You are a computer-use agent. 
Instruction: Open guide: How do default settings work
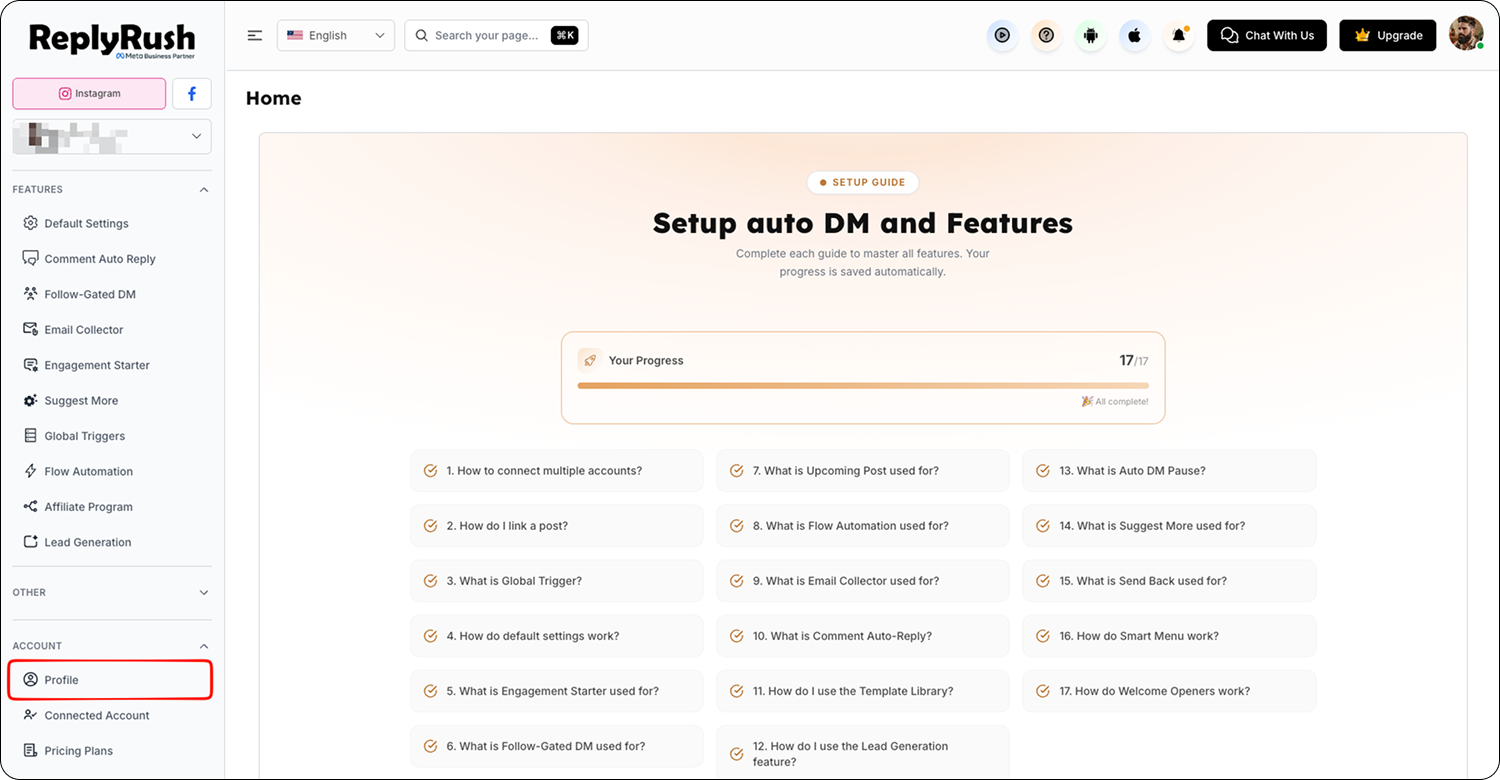click(556, 636)
